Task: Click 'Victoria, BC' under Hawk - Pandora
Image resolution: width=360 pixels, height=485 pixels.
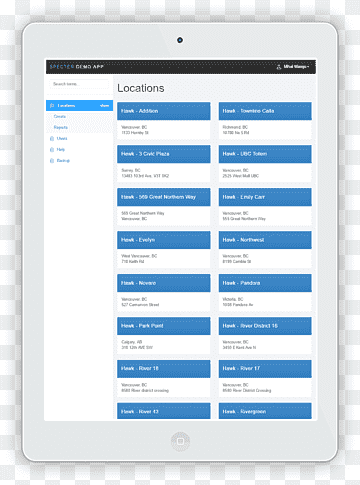Action: 233,299
